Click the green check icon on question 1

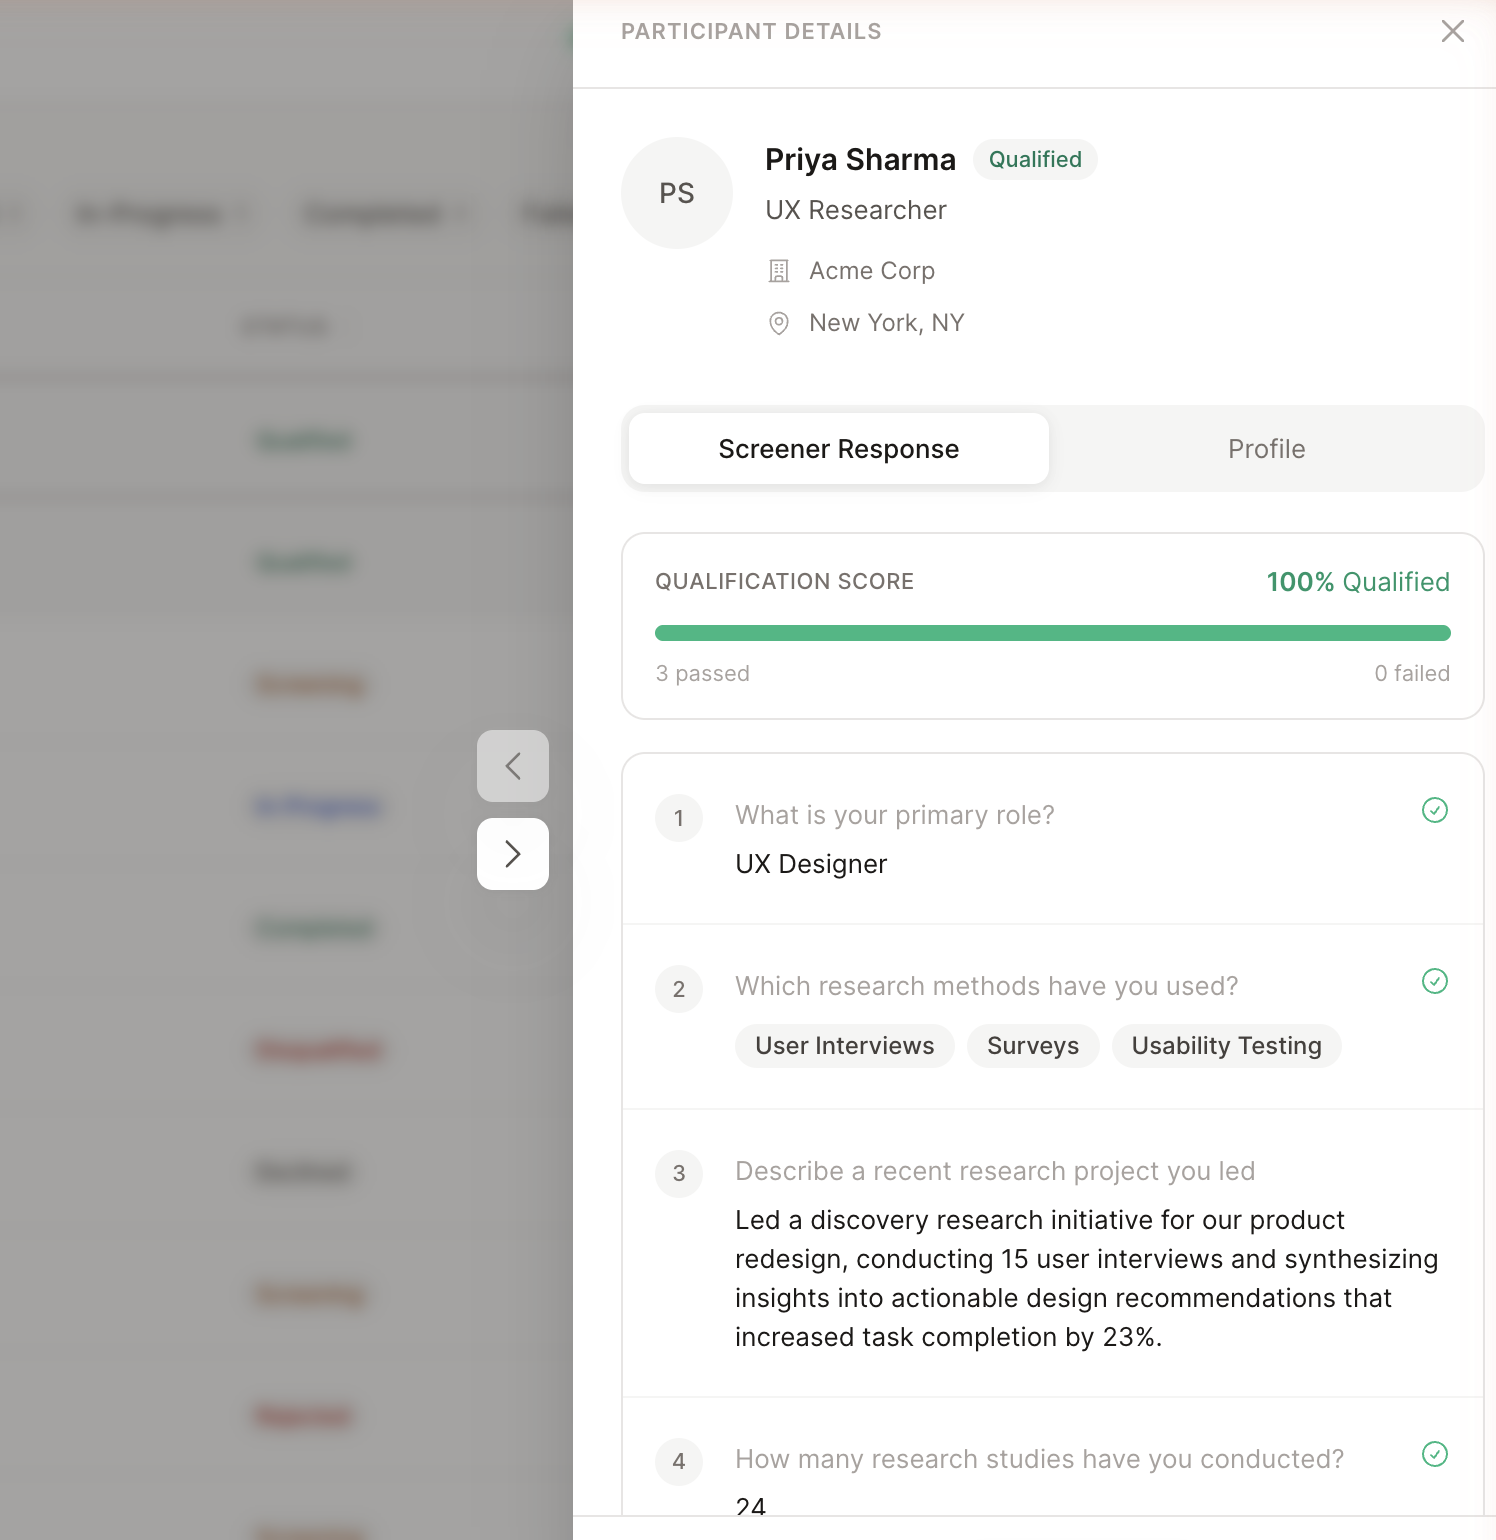pos(1435,810)
